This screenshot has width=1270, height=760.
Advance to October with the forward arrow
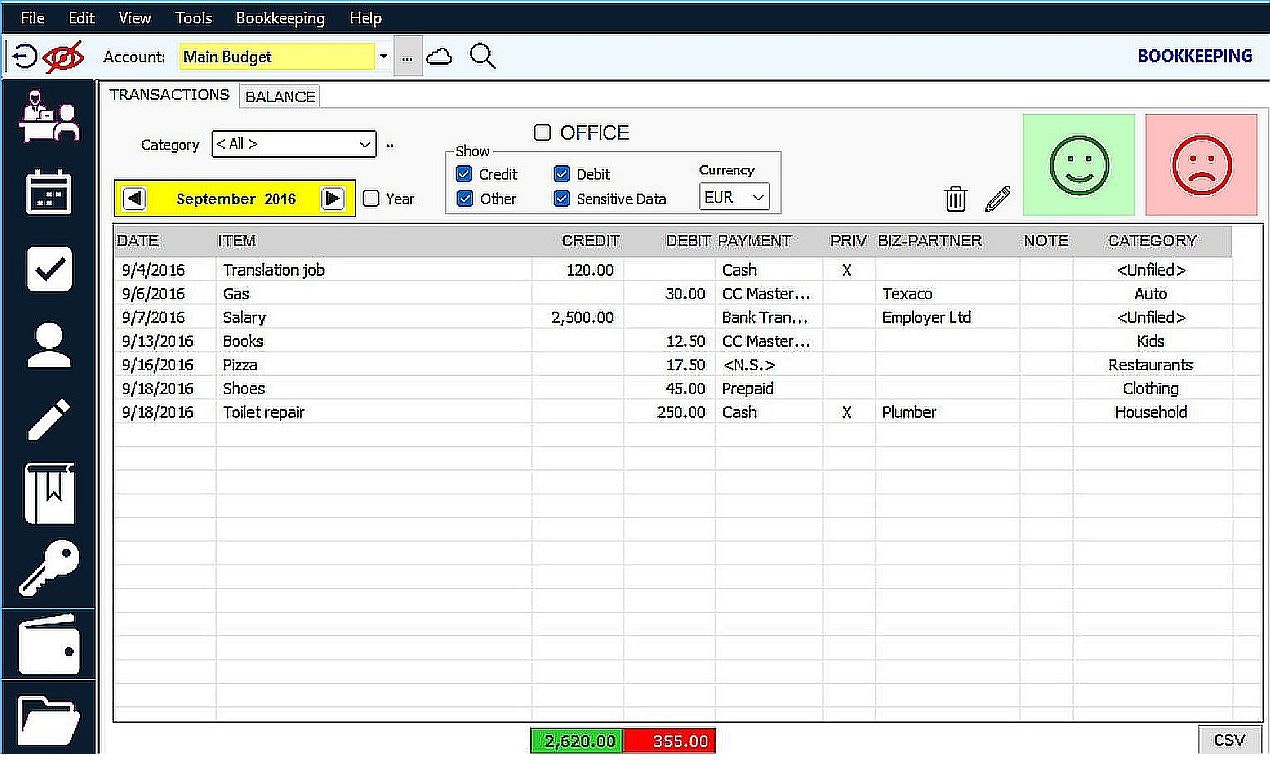coord(334,198)
